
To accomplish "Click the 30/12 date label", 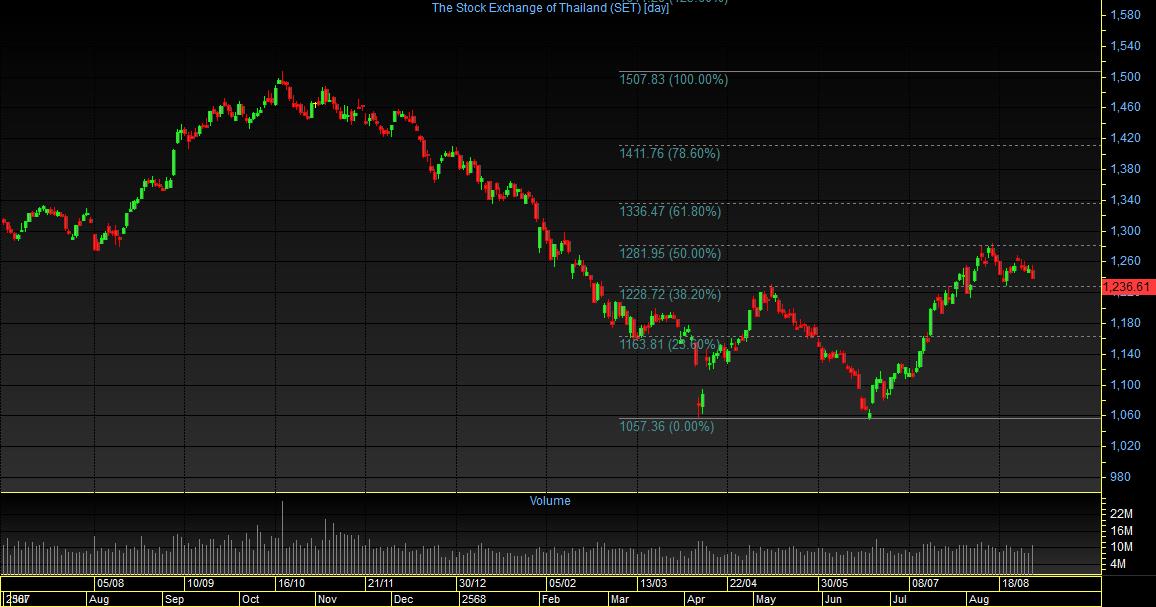I will (472, 583).
